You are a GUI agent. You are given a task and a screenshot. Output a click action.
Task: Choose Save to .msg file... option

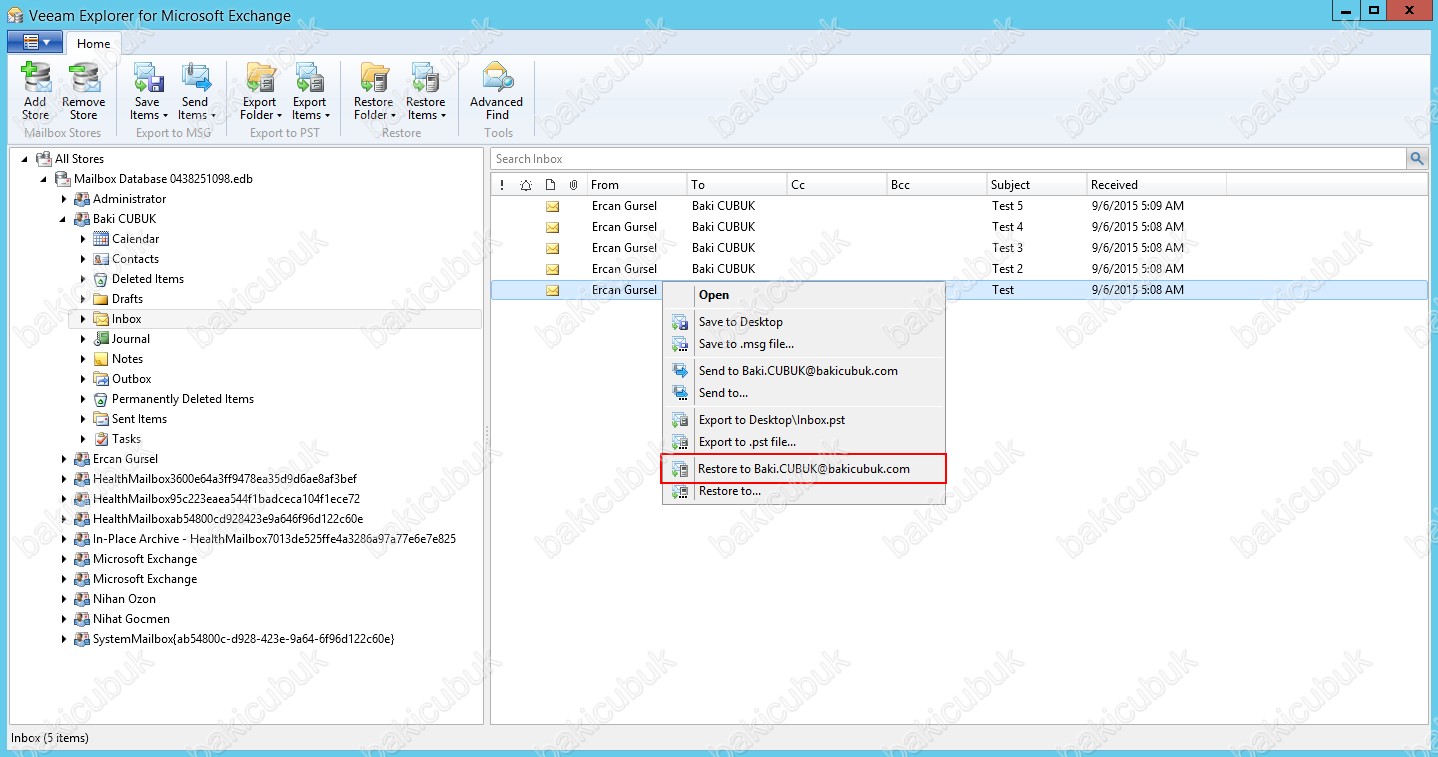[x=804, y=344]
